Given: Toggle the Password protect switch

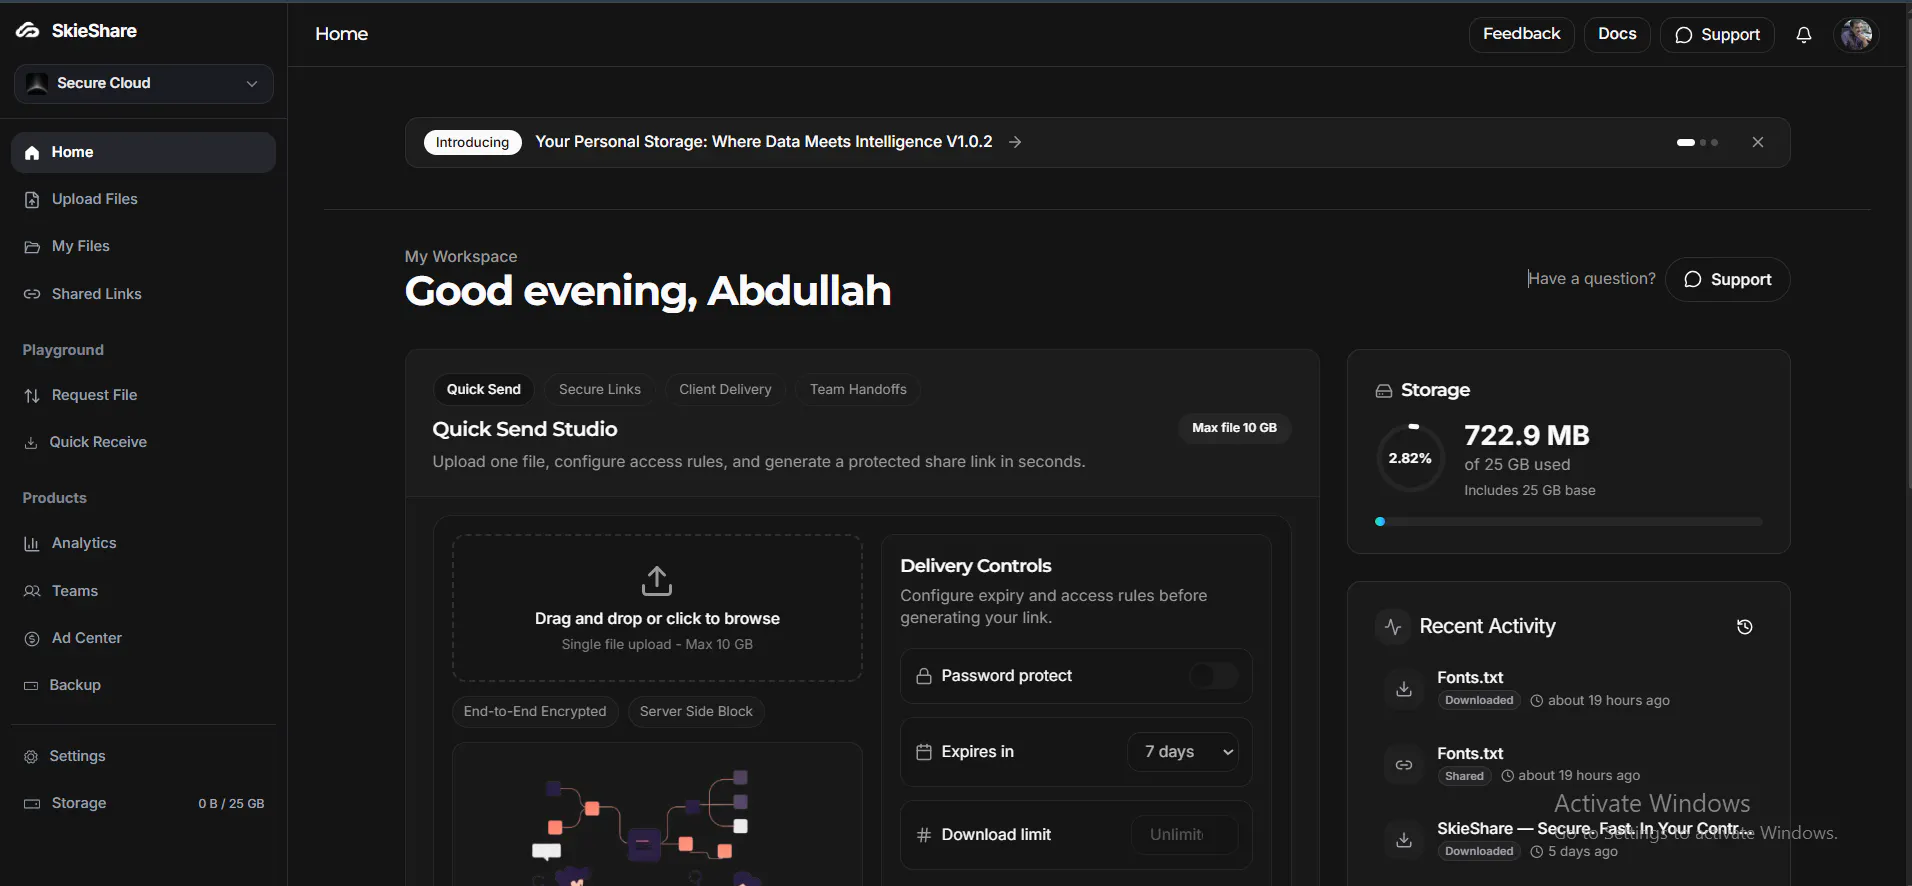Looking at the screenshot, I should 1214,677.
